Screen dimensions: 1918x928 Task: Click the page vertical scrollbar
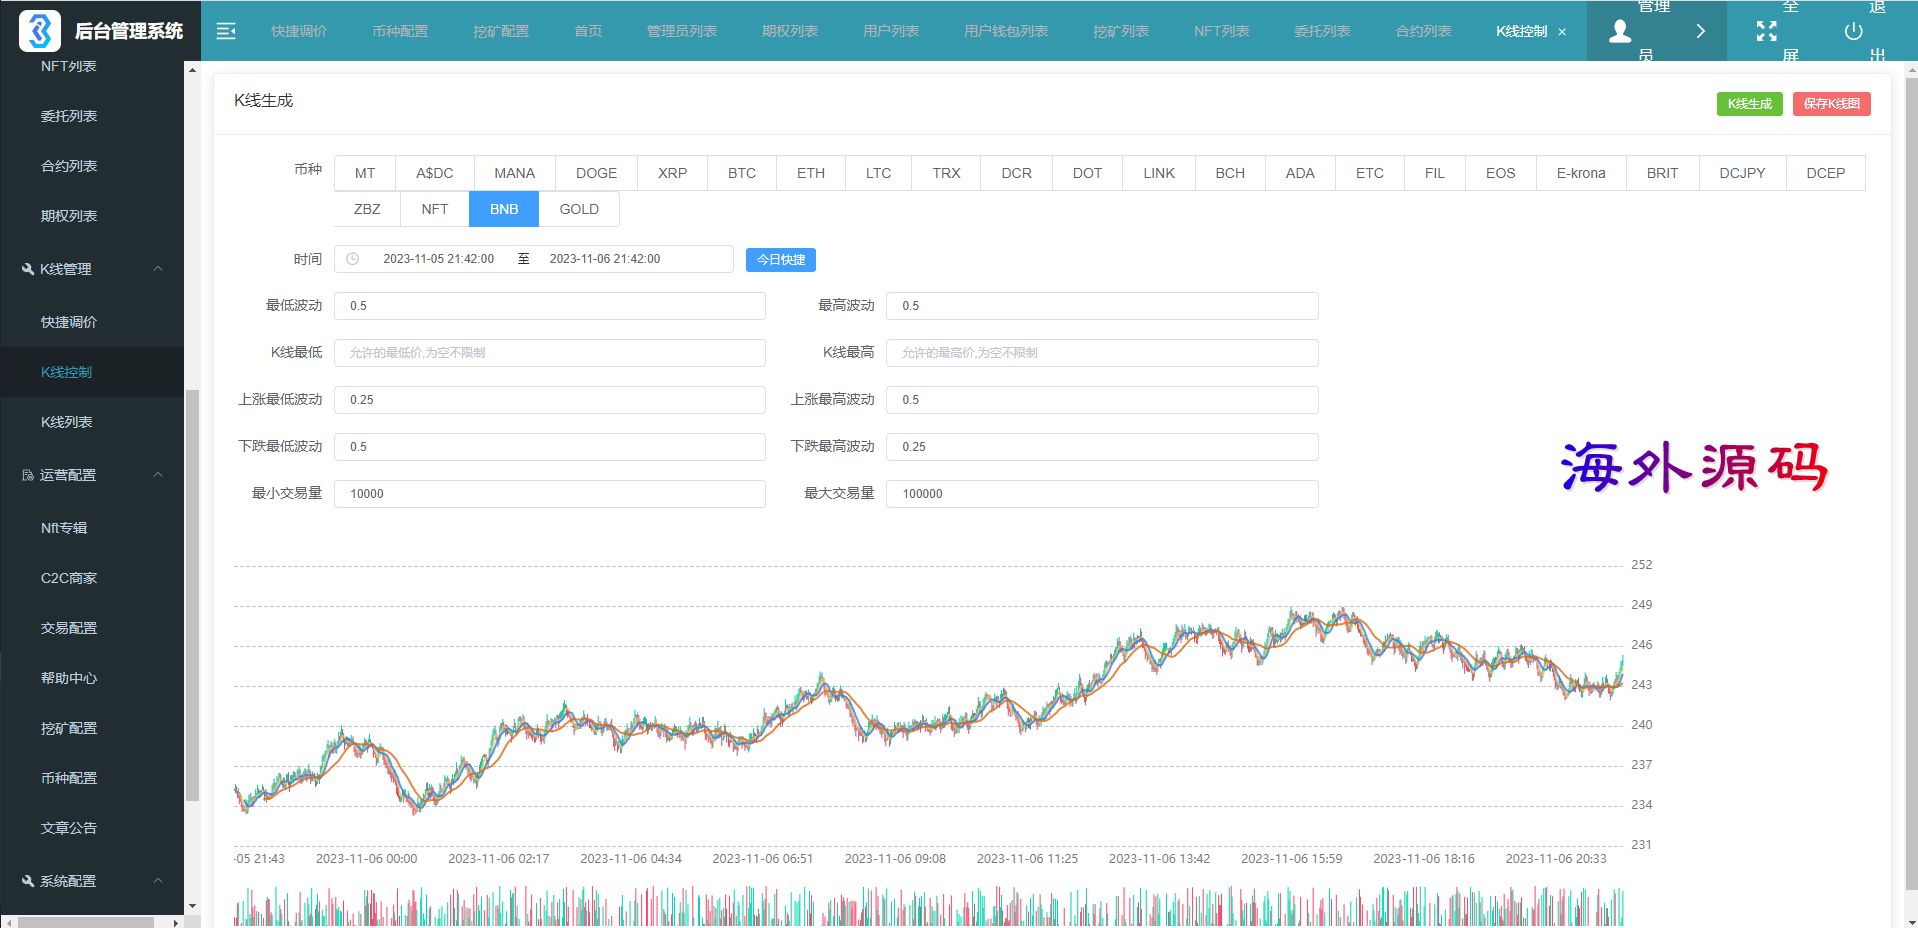pyautogui.click(x=1911, y=485)
